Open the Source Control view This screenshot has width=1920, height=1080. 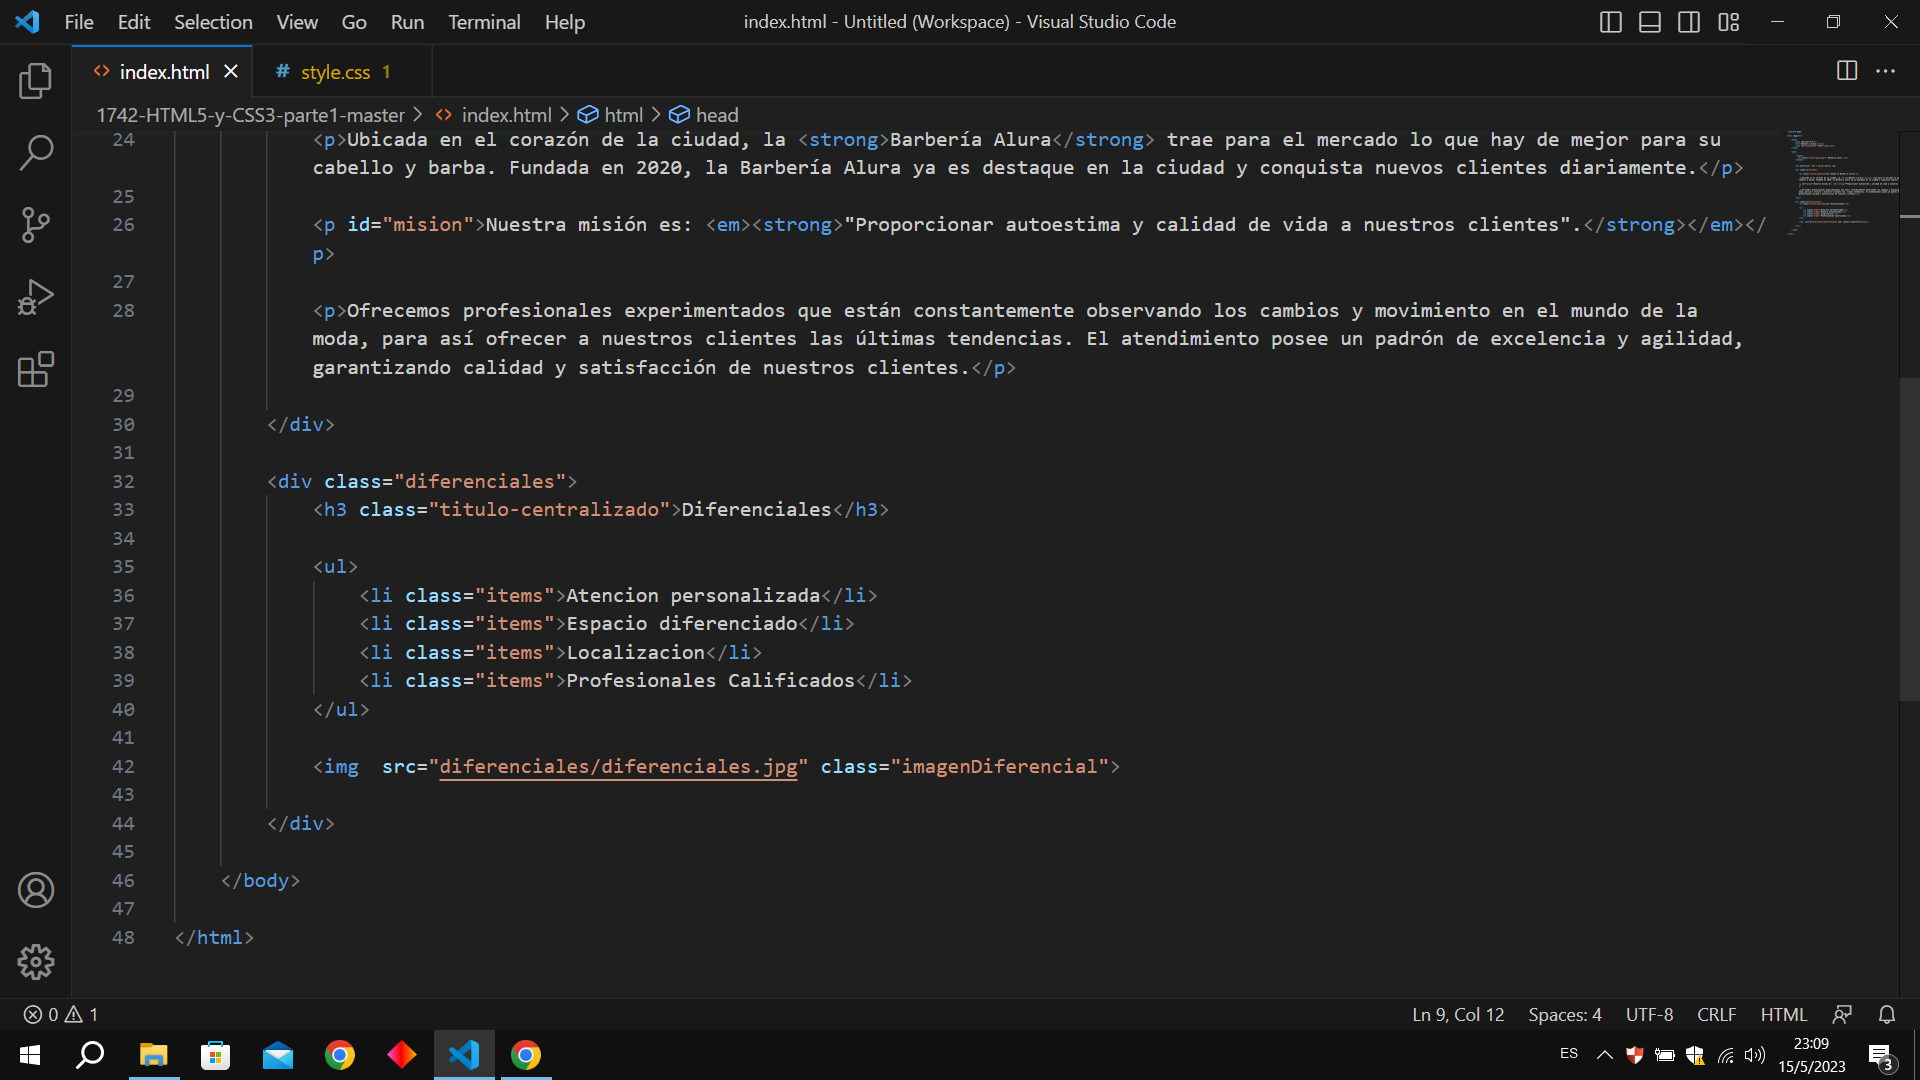tap(36, 225)
